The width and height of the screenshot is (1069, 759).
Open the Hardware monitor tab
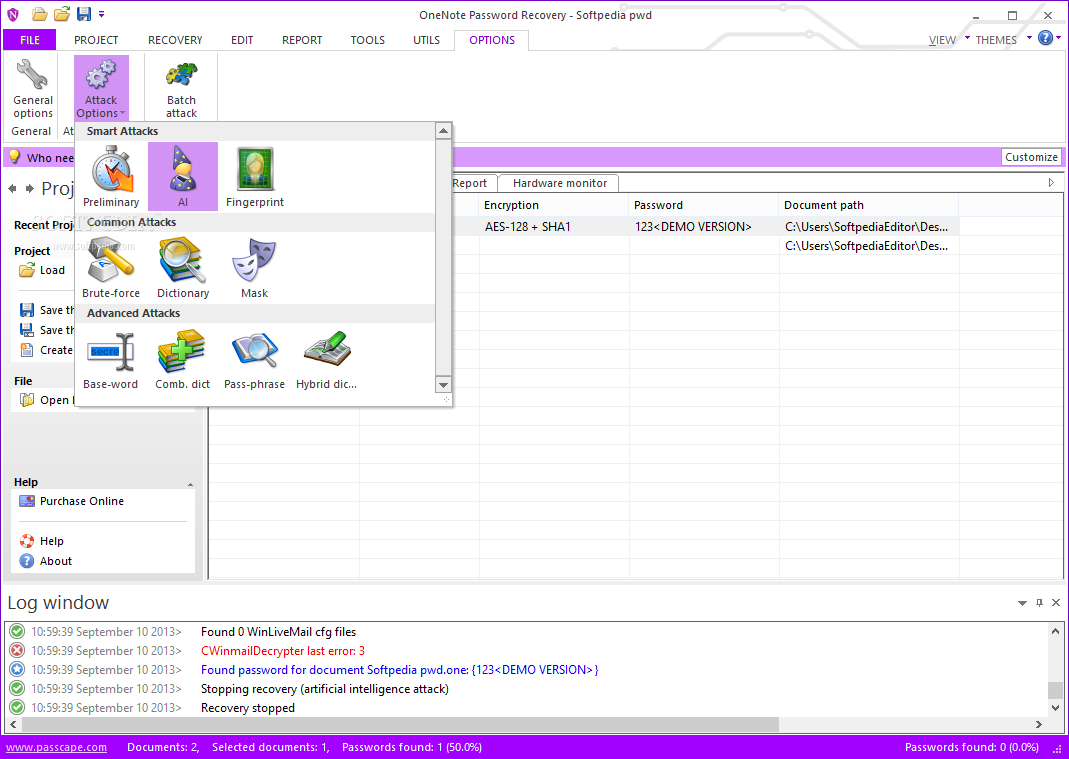(x=560, y=183)
